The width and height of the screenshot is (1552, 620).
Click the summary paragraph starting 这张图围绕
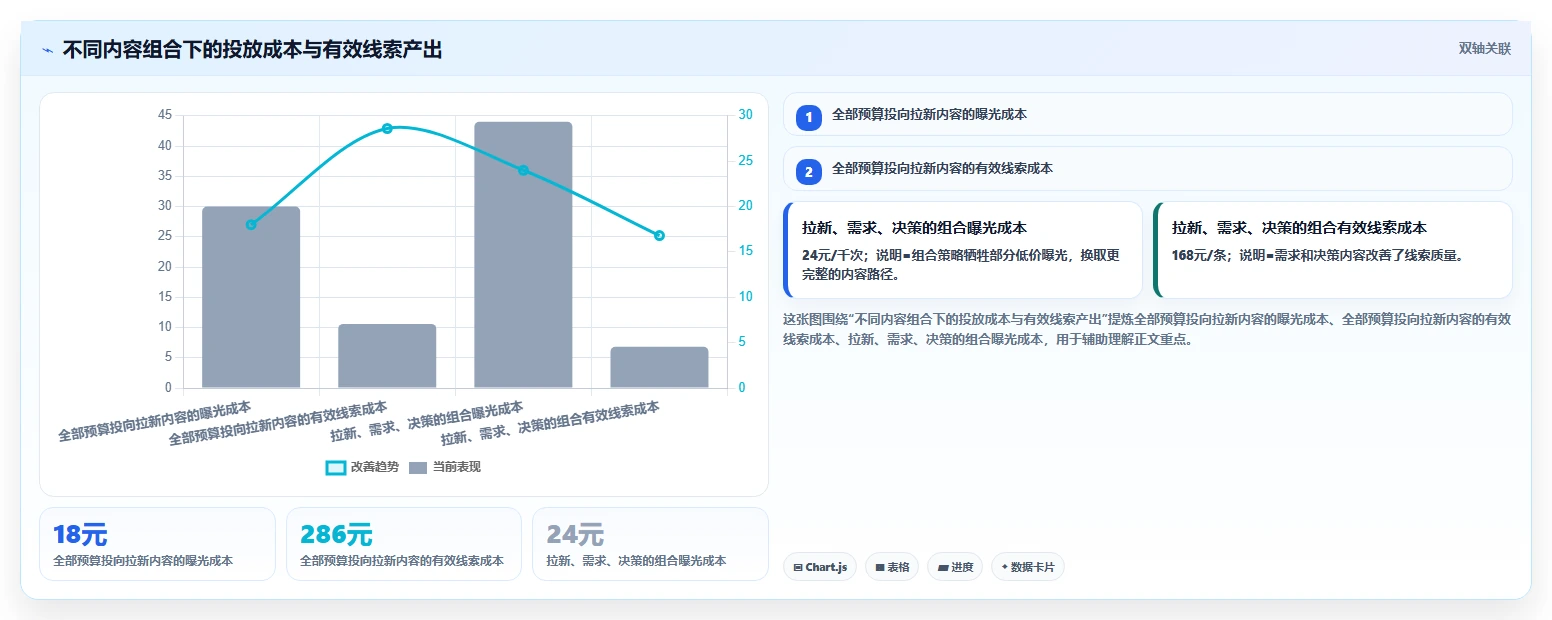[x=1148, y=329]
